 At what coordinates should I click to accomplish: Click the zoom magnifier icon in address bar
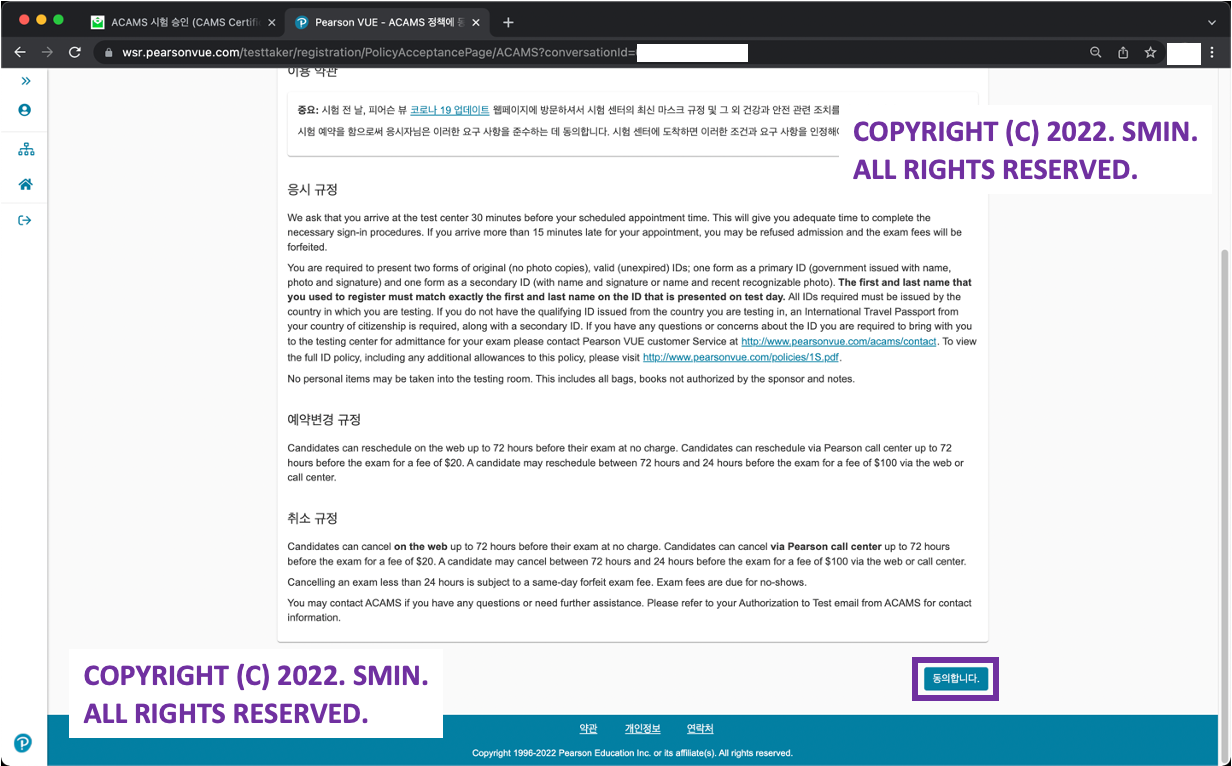pos(1096,52)
